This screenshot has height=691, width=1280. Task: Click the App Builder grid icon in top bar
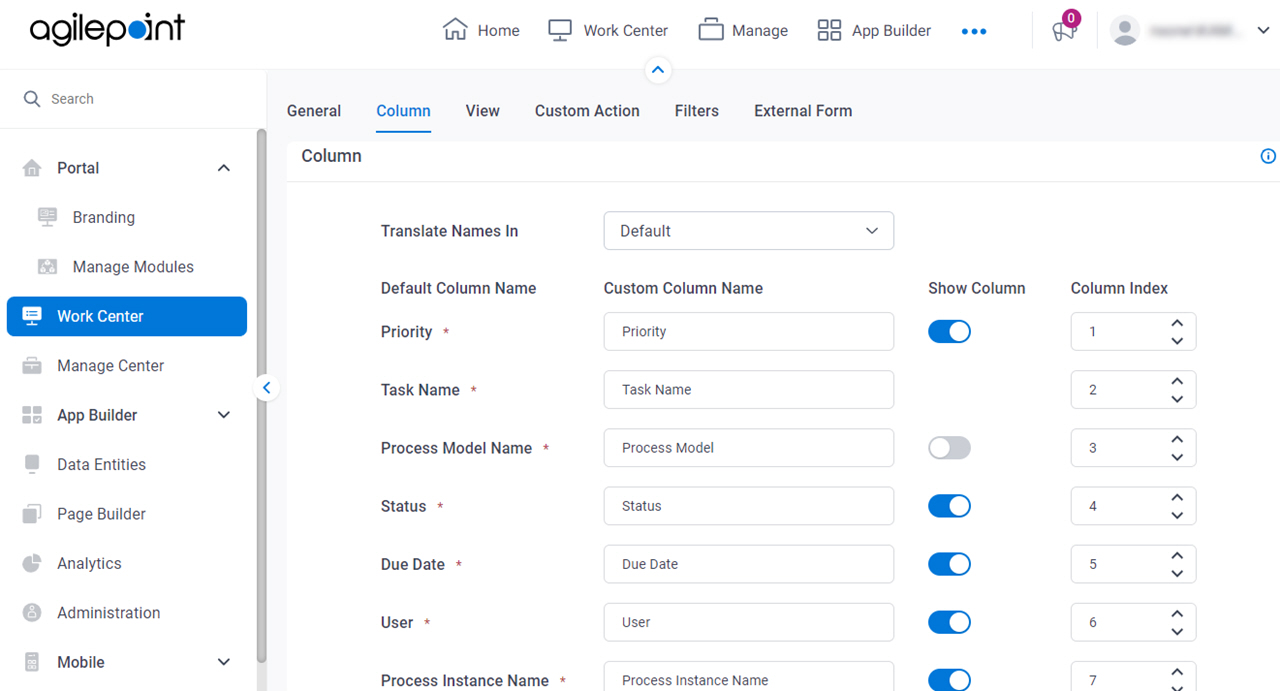[829, 30]
